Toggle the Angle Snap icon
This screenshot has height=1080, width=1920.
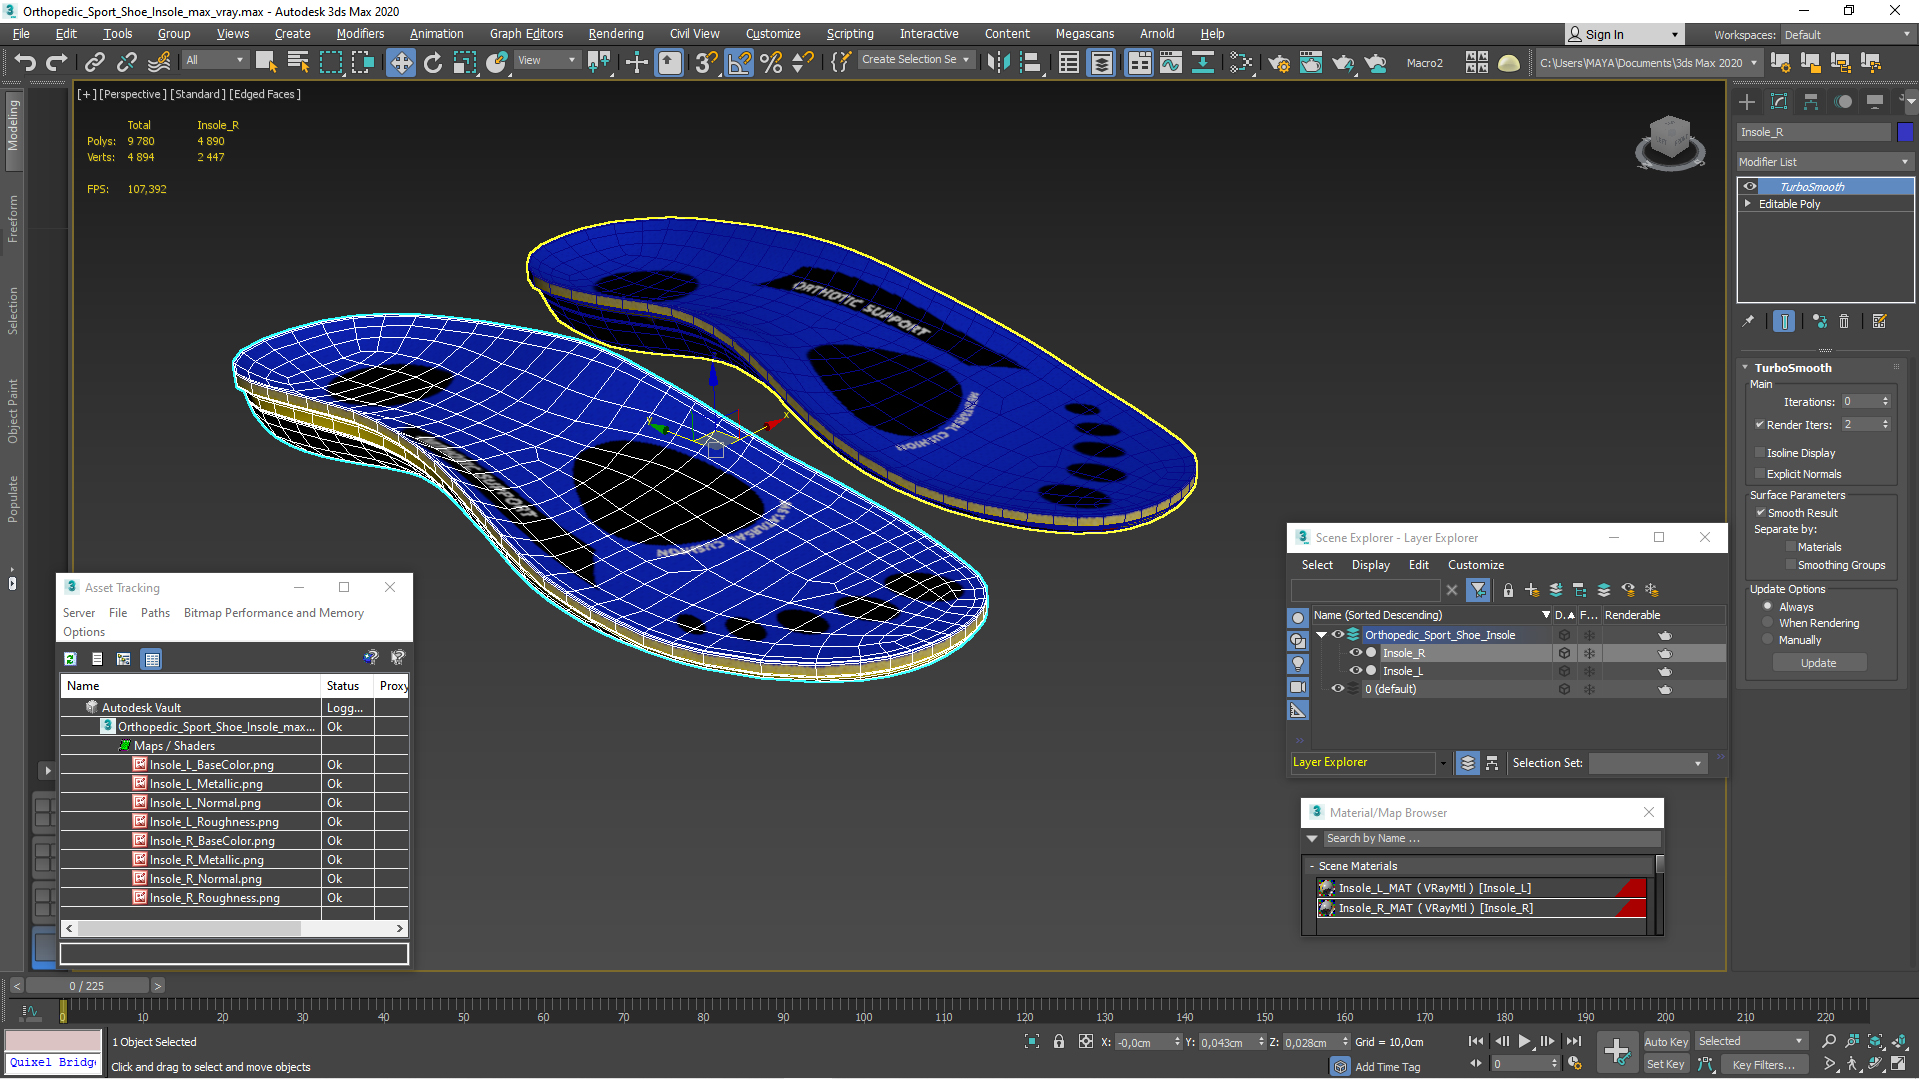click(x=739, y=63)
